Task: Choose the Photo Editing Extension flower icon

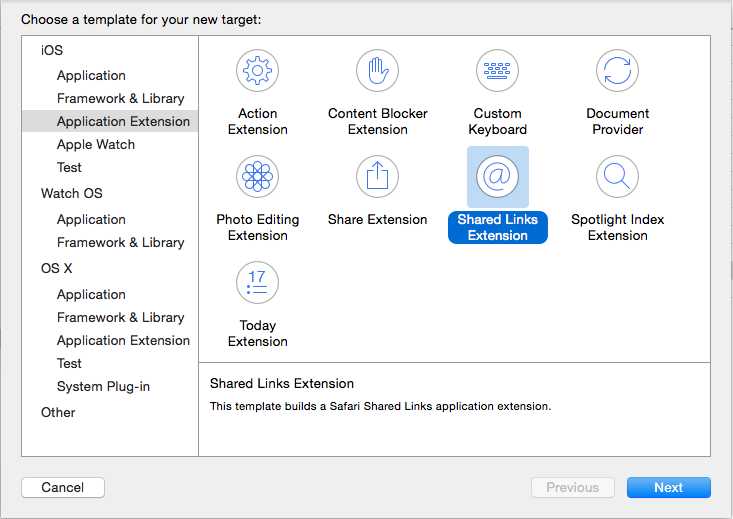Action: click(257, 177)
